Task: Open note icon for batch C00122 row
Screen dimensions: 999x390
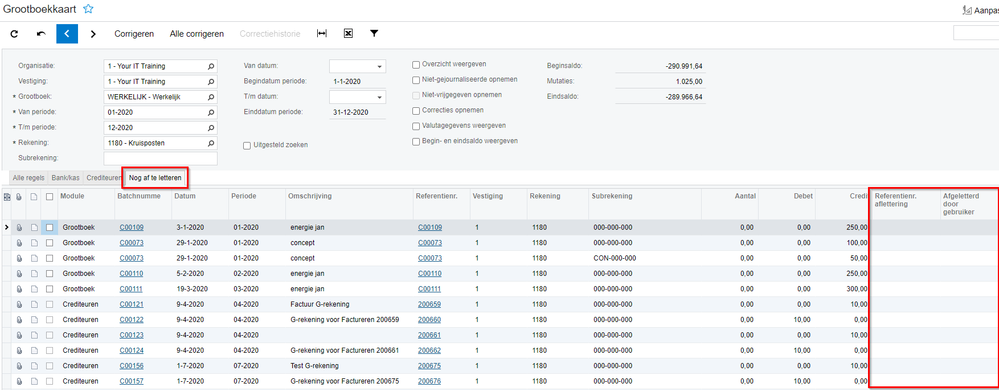Action: coord(34,319)
